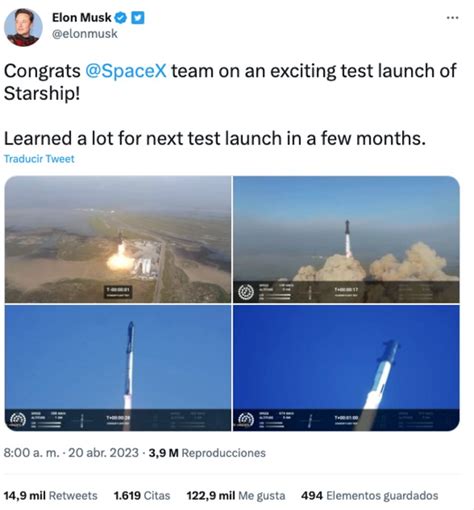The width and height of the screenshot is (474, 510).
Task: Click the 20 abr. 2023 date
Action: click(103, 453)
